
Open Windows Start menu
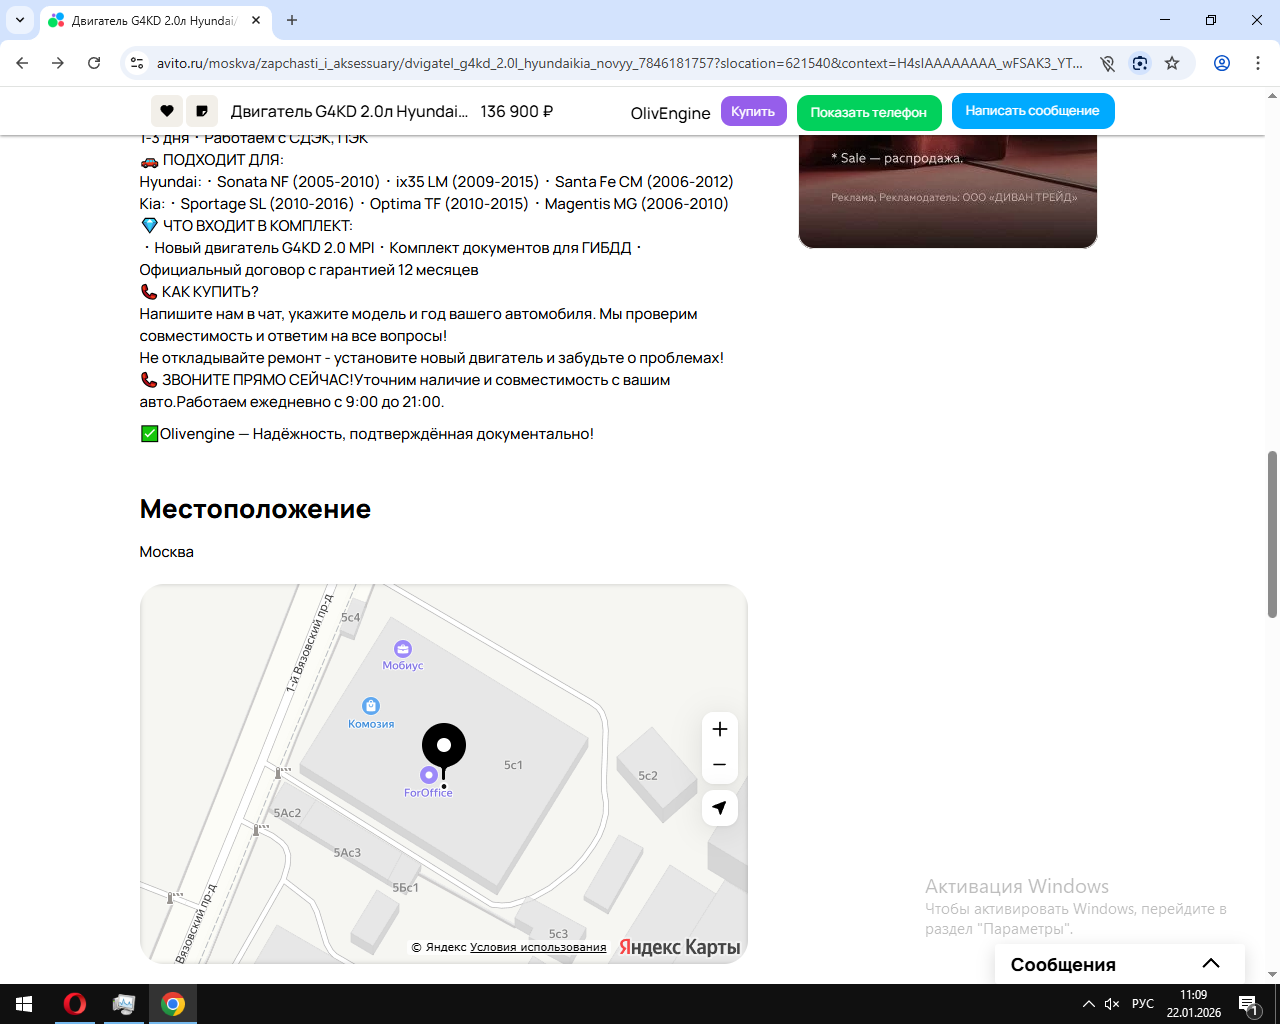(24, 1004)
